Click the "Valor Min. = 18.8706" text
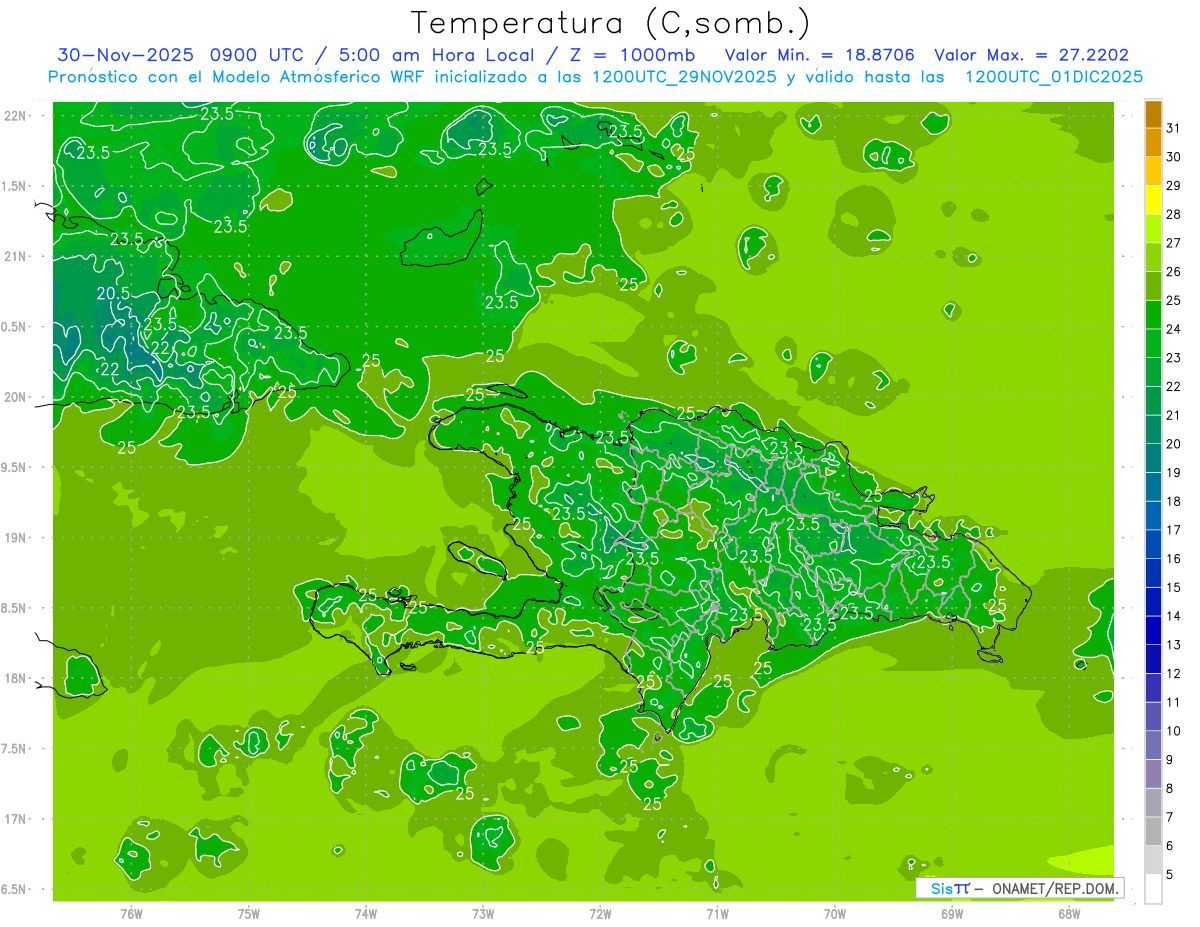 pyautogui.click(x=819, y=55)
